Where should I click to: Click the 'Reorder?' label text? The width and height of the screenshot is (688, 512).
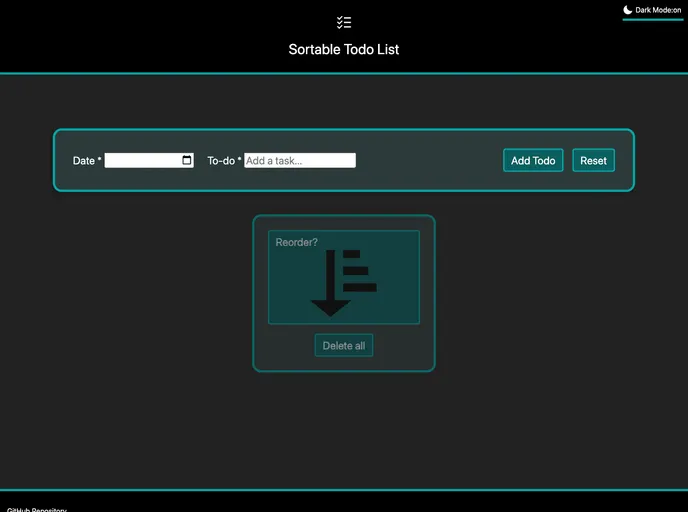(x=296, y=242)
